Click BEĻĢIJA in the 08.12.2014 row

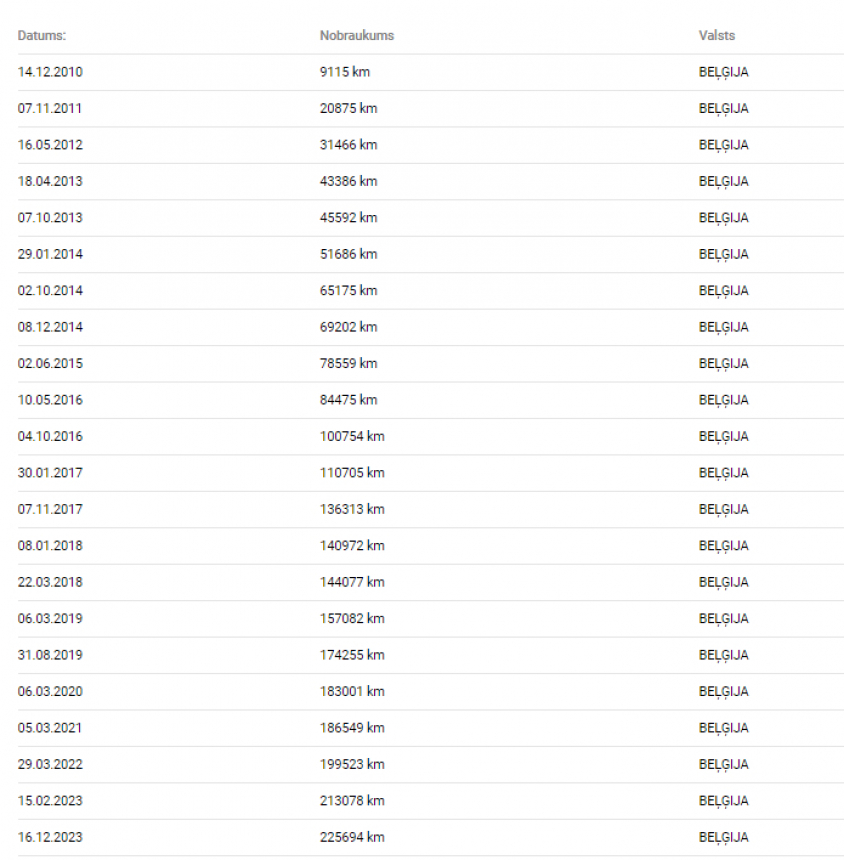click(723, 327)
